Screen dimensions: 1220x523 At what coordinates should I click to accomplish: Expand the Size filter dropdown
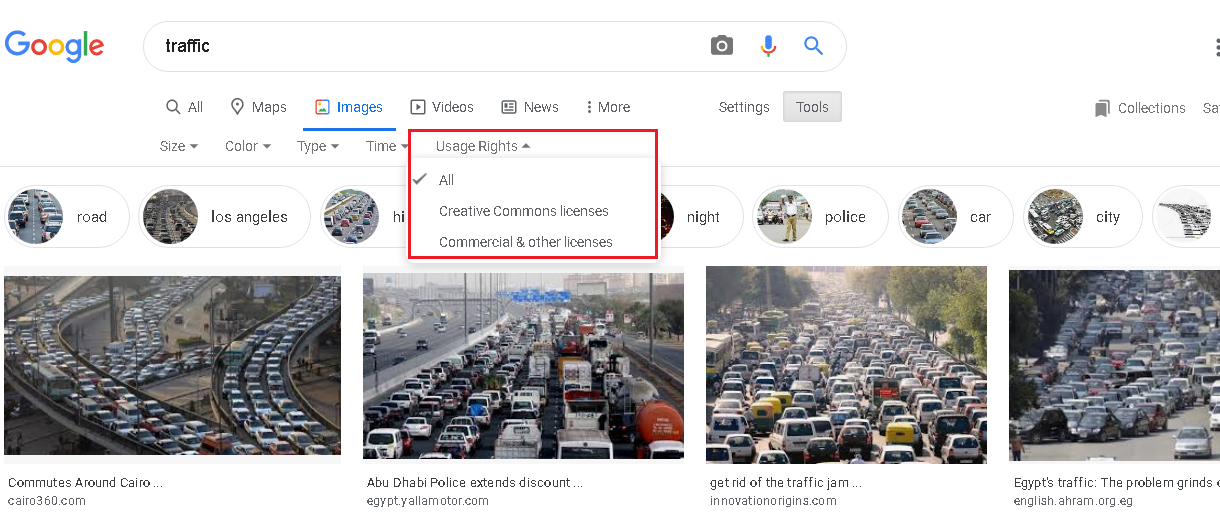pyautogui.click(x=179, y=146)
